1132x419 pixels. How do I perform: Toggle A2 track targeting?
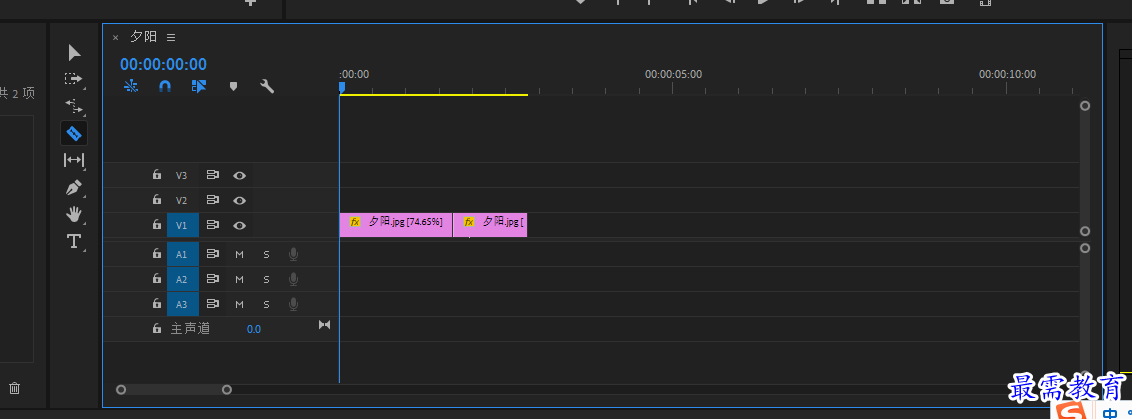pyautogui.click(x=182, y=279)
